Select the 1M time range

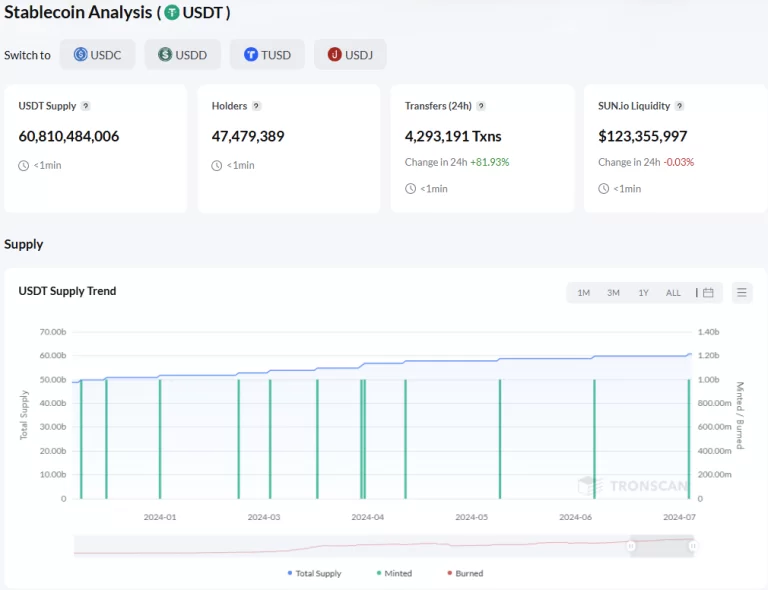point(583,293)
